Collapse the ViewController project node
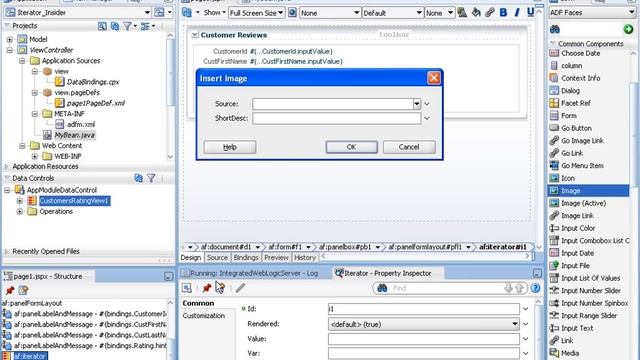 [x=10, y=50]
